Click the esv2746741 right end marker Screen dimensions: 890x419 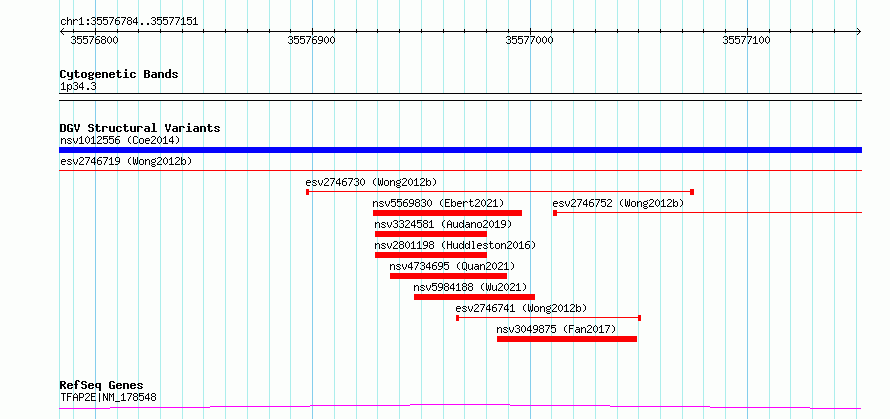coord(640,318)
